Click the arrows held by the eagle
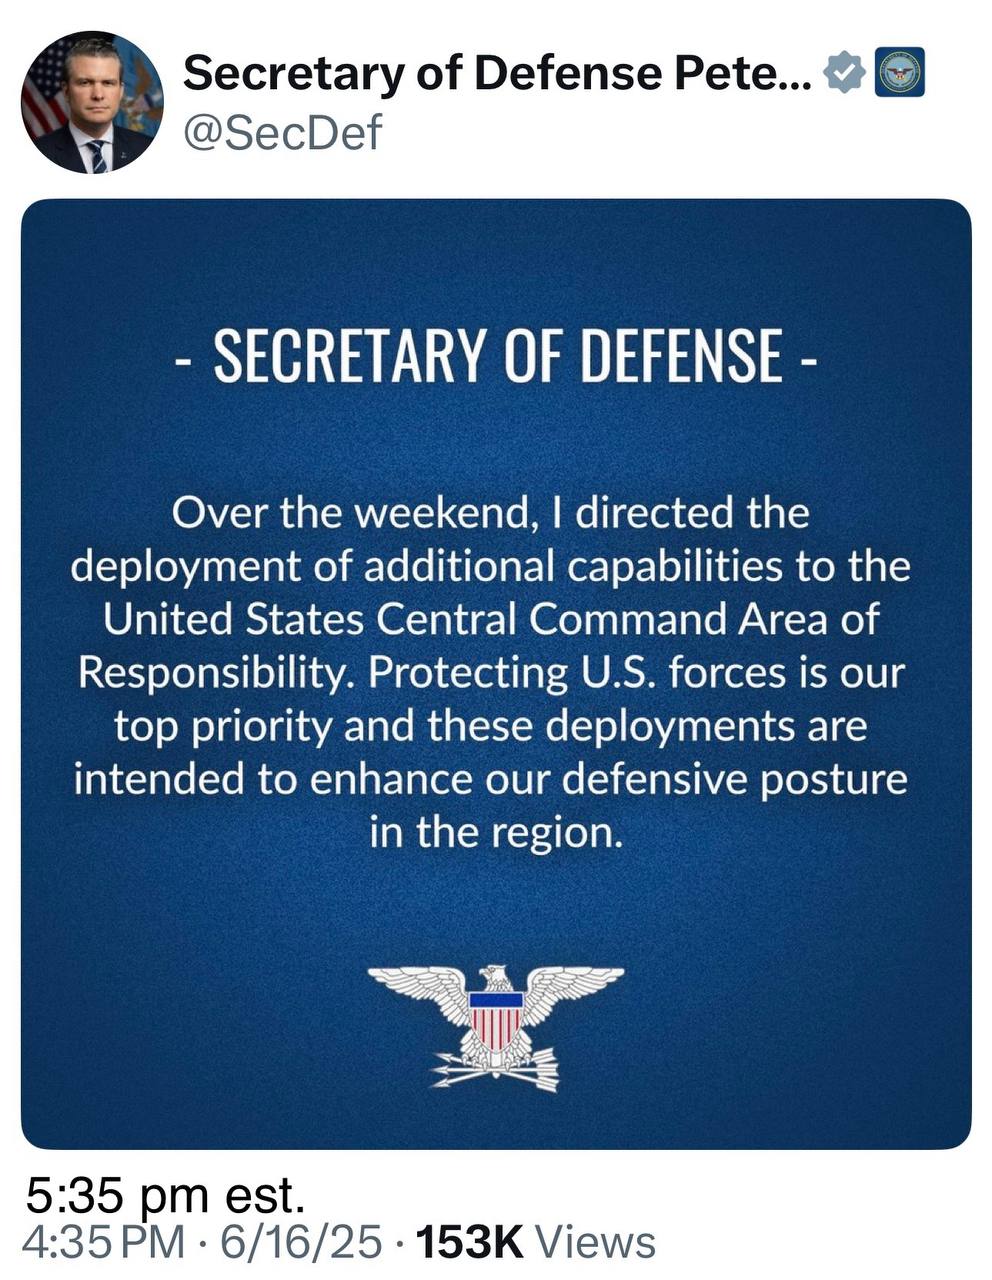 [x=496, y=1071]
